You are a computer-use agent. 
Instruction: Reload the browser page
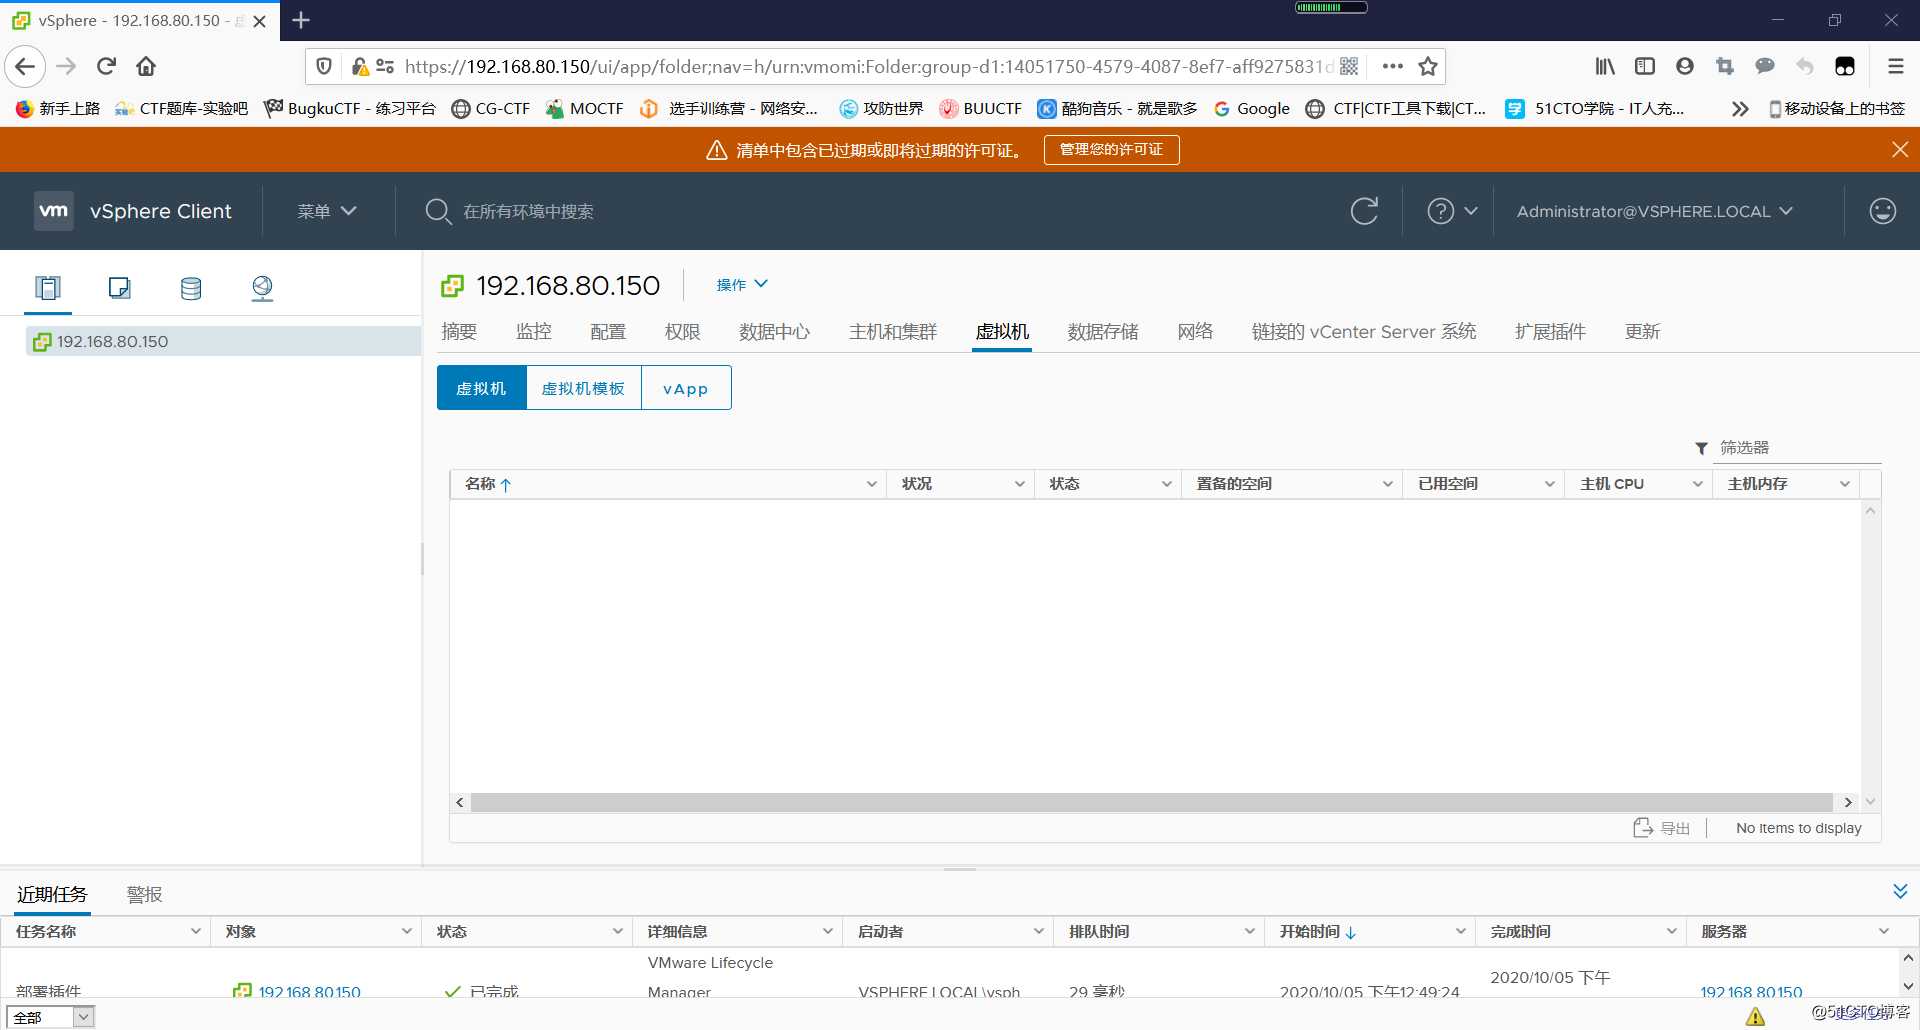[106, 67]
